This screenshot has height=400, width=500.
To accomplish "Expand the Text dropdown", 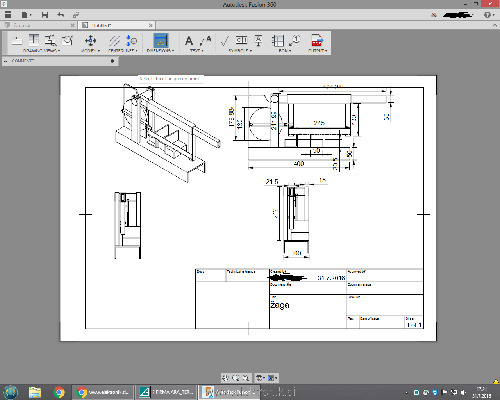I will (196, 51).
